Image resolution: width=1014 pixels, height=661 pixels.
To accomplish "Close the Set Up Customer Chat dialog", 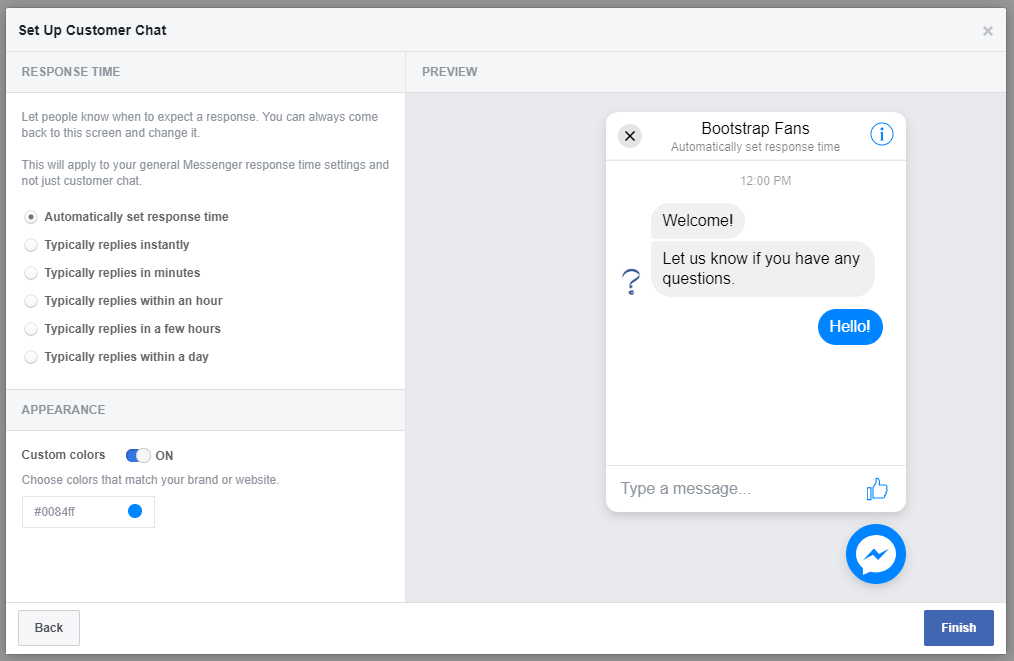I will 987,31.
